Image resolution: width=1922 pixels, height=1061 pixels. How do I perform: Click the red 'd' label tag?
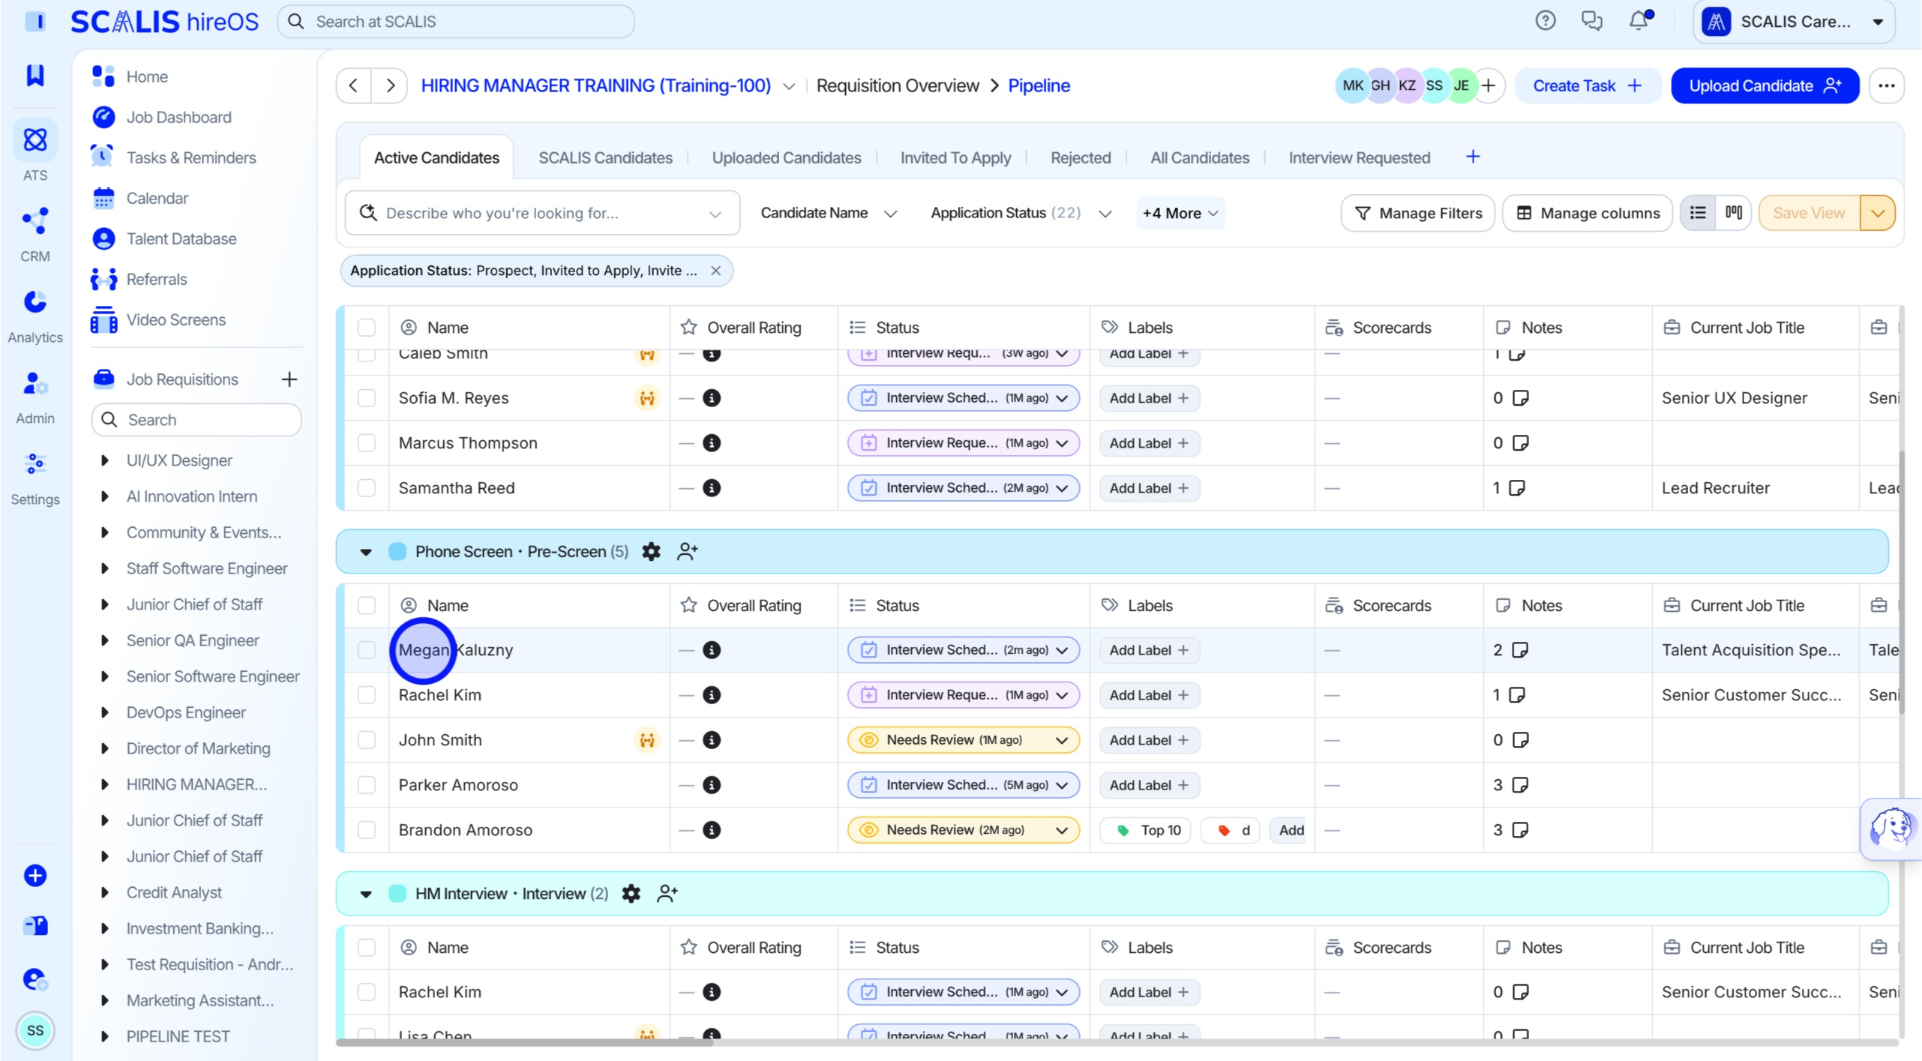coord(1231,830)
